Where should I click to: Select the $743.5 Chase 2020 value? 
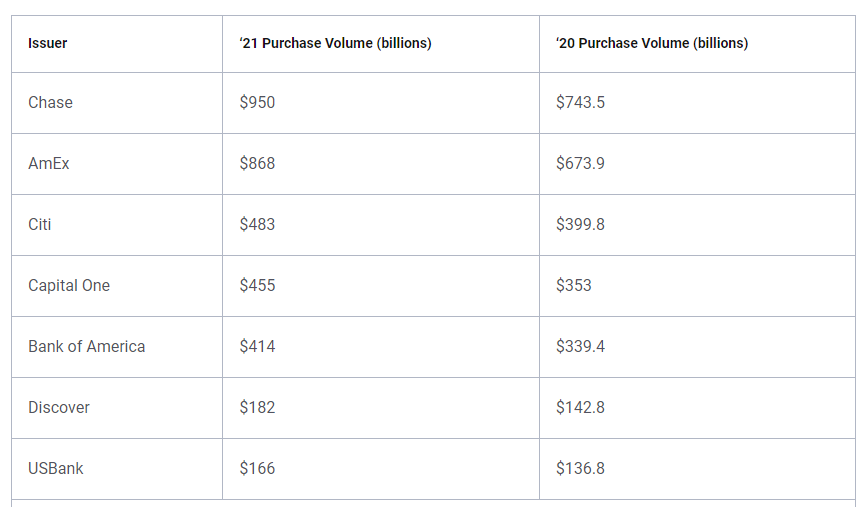tap(581, 102)
